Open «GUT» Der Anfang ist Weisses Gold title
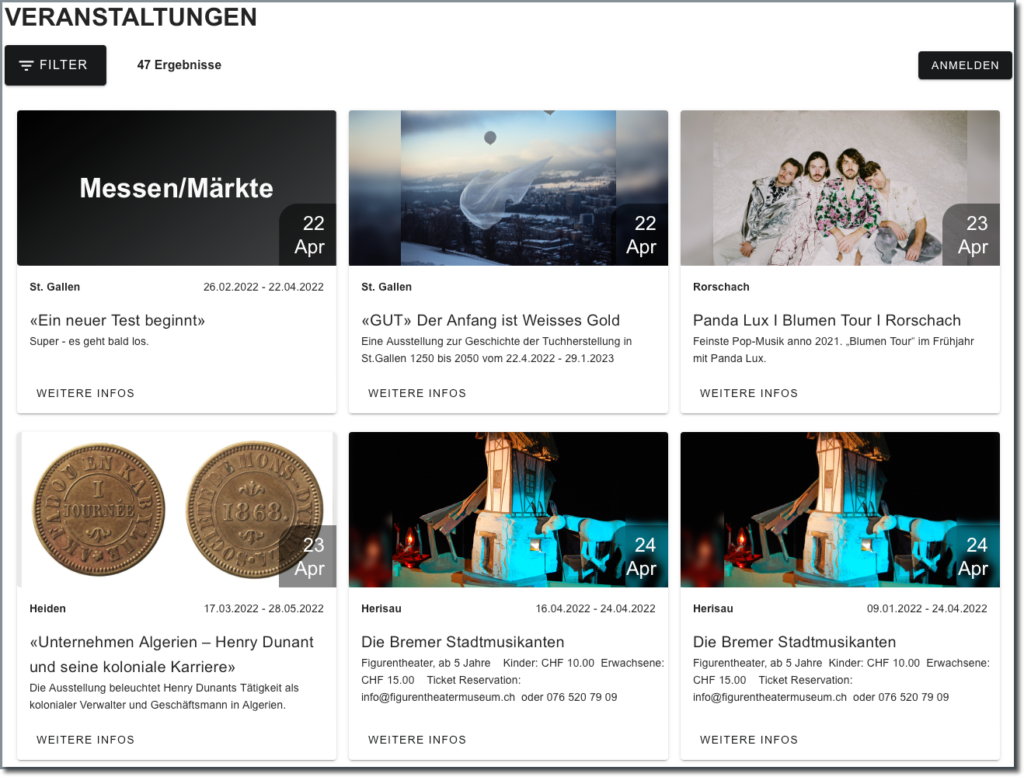This screenshot has height=777, width=1024. 490,320
